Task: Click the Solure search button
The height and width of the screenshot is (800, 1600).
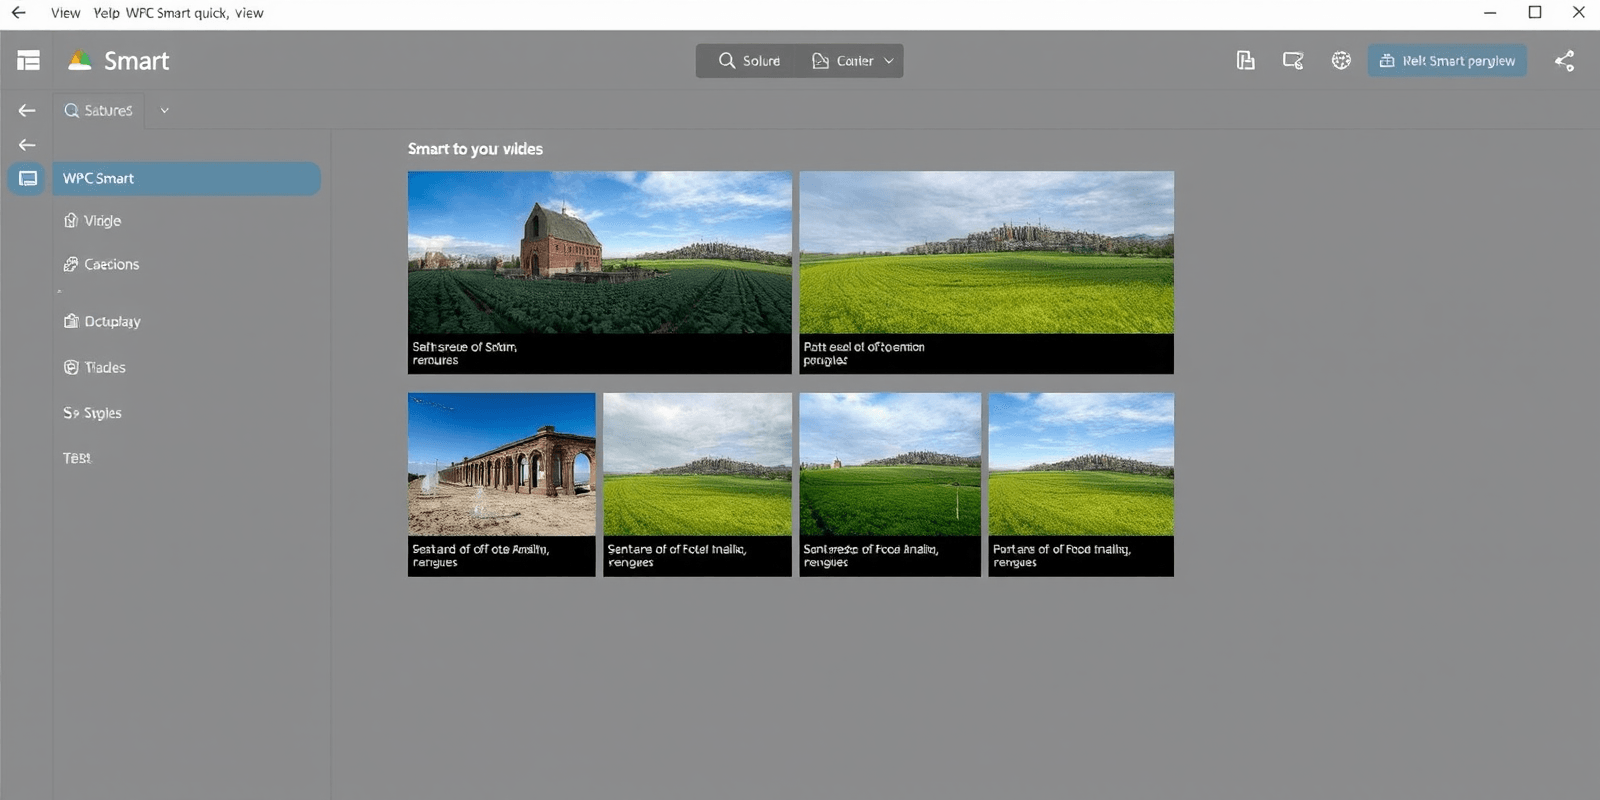Action: (x=749, y=61)
